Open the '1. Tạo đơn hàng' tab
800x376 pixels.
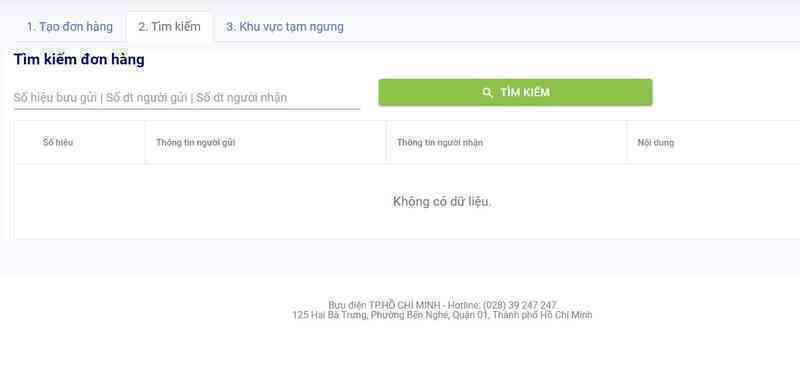coord(69,27)
